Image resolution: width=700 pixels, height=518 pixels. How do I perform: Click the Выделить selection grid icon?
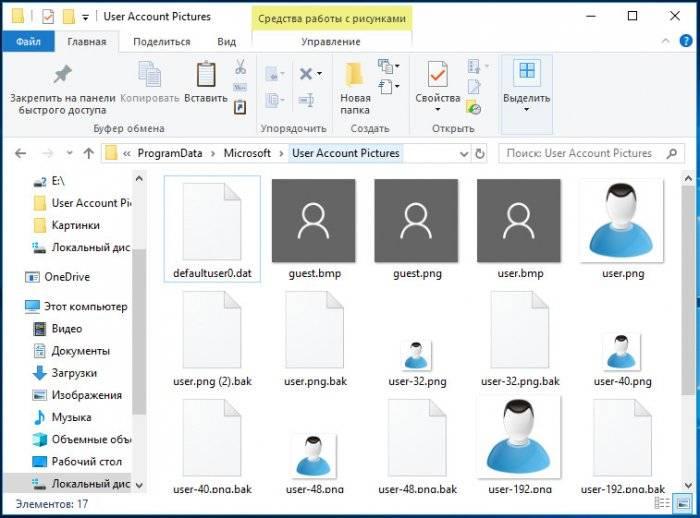(527, 71)
